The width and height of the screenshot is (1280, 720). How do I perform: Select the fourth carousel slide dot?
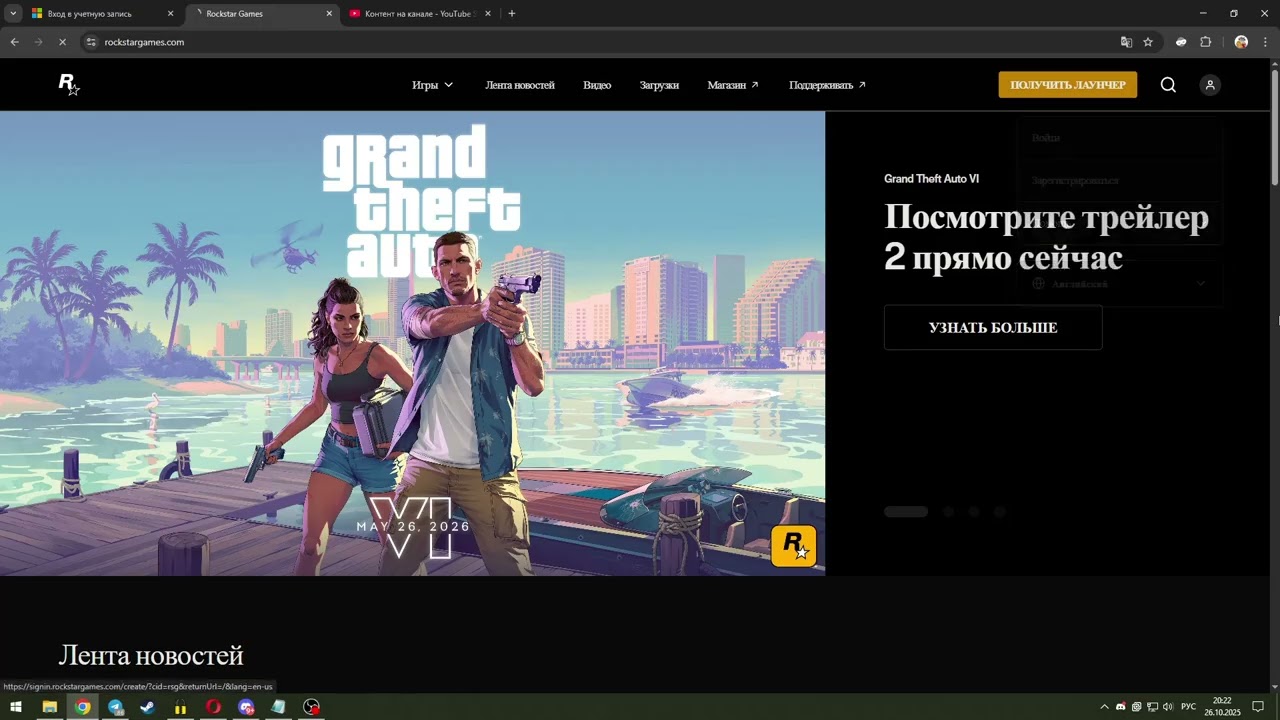tap(1000, 512)
